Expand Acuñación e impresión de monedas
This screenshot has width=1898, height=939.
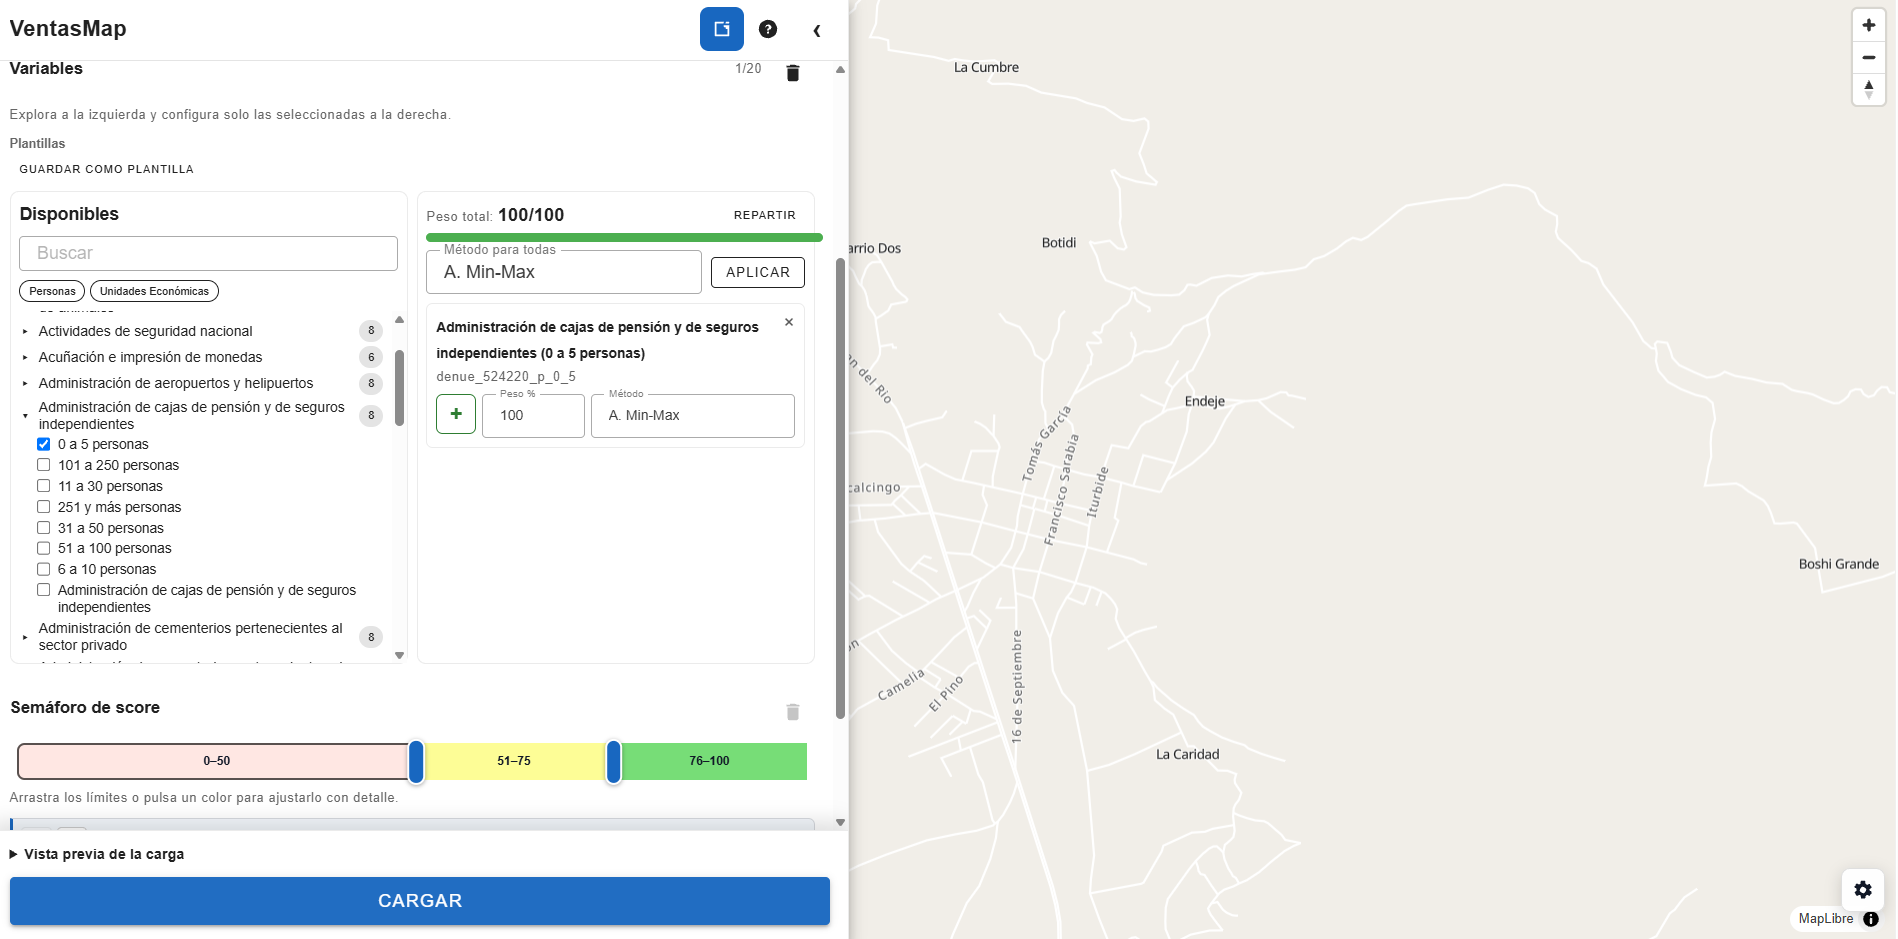pyautogui.click(x=25, y=357)
